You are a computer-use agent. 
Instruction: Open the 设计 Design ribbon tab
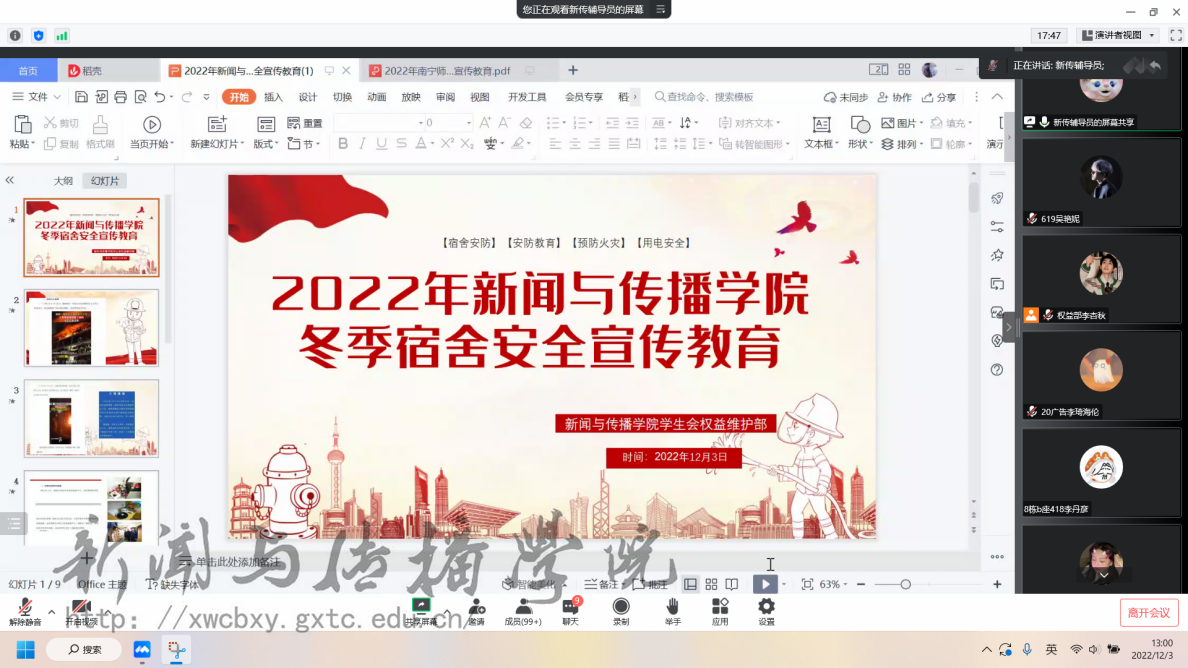pos(308,97)
